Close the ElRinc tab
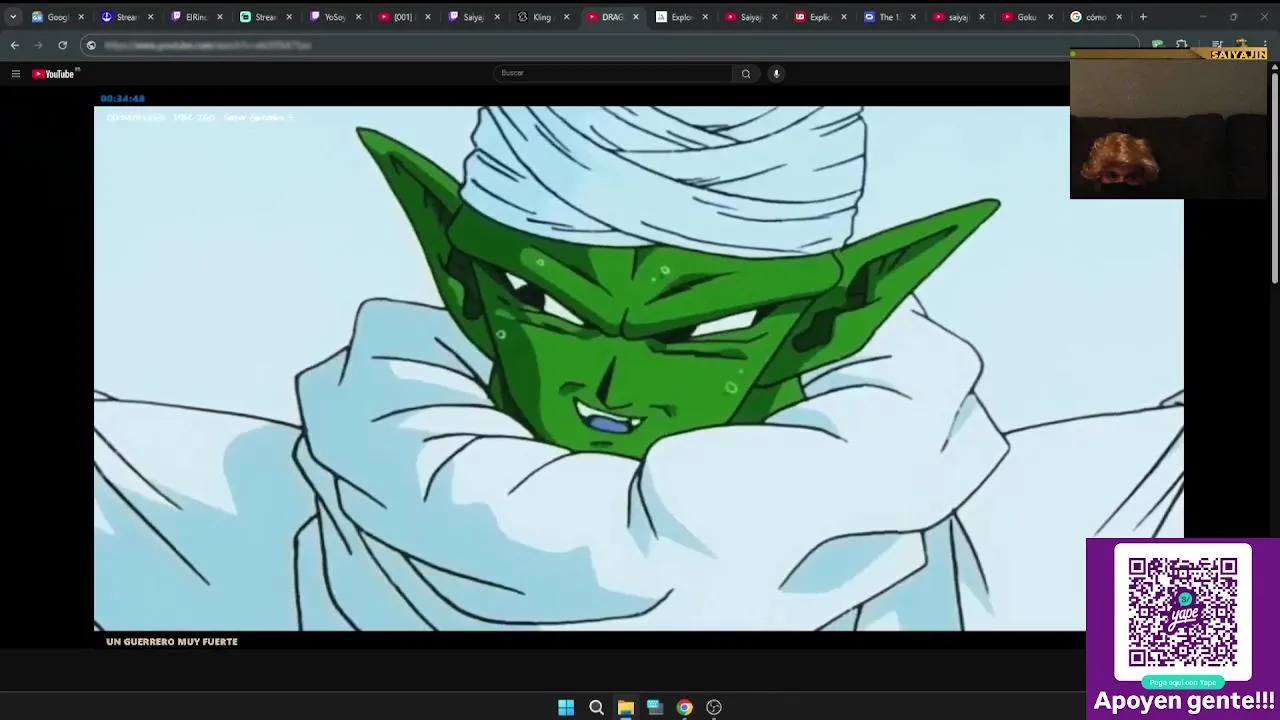Viewport: 1280px width, 720px height. click(x=220, y=17)
